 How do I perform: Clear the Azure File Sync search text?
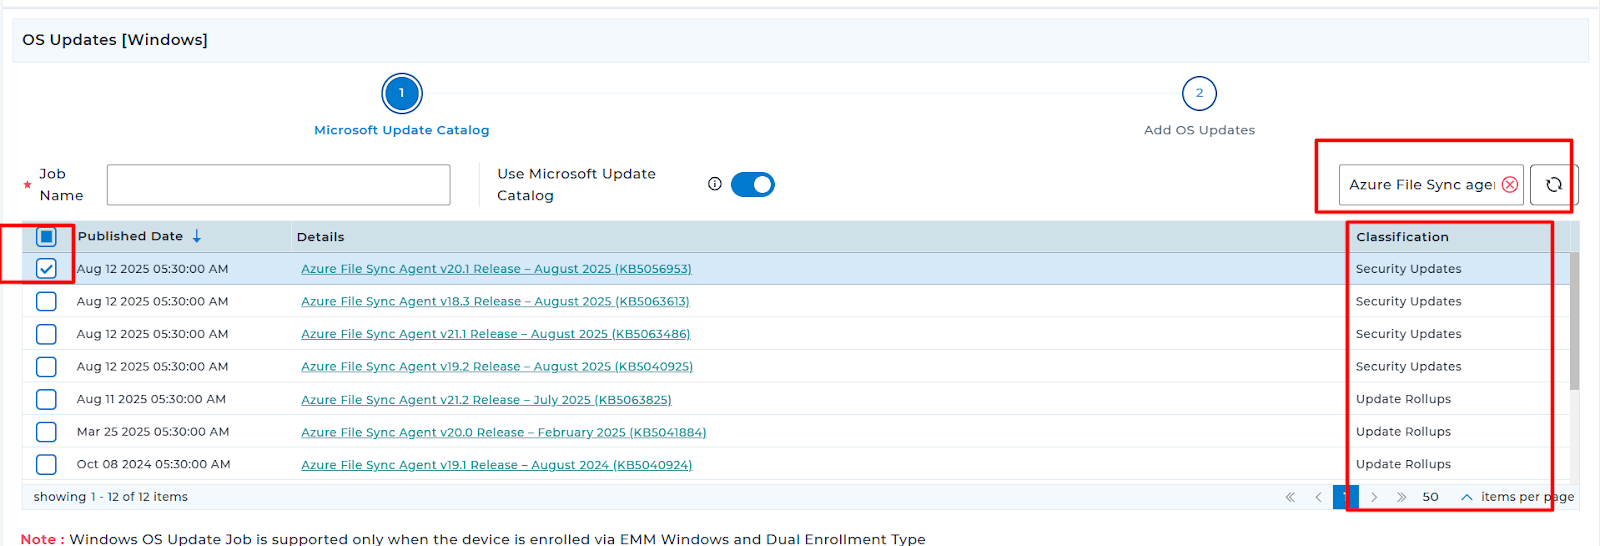click(x=1510, y=185)
